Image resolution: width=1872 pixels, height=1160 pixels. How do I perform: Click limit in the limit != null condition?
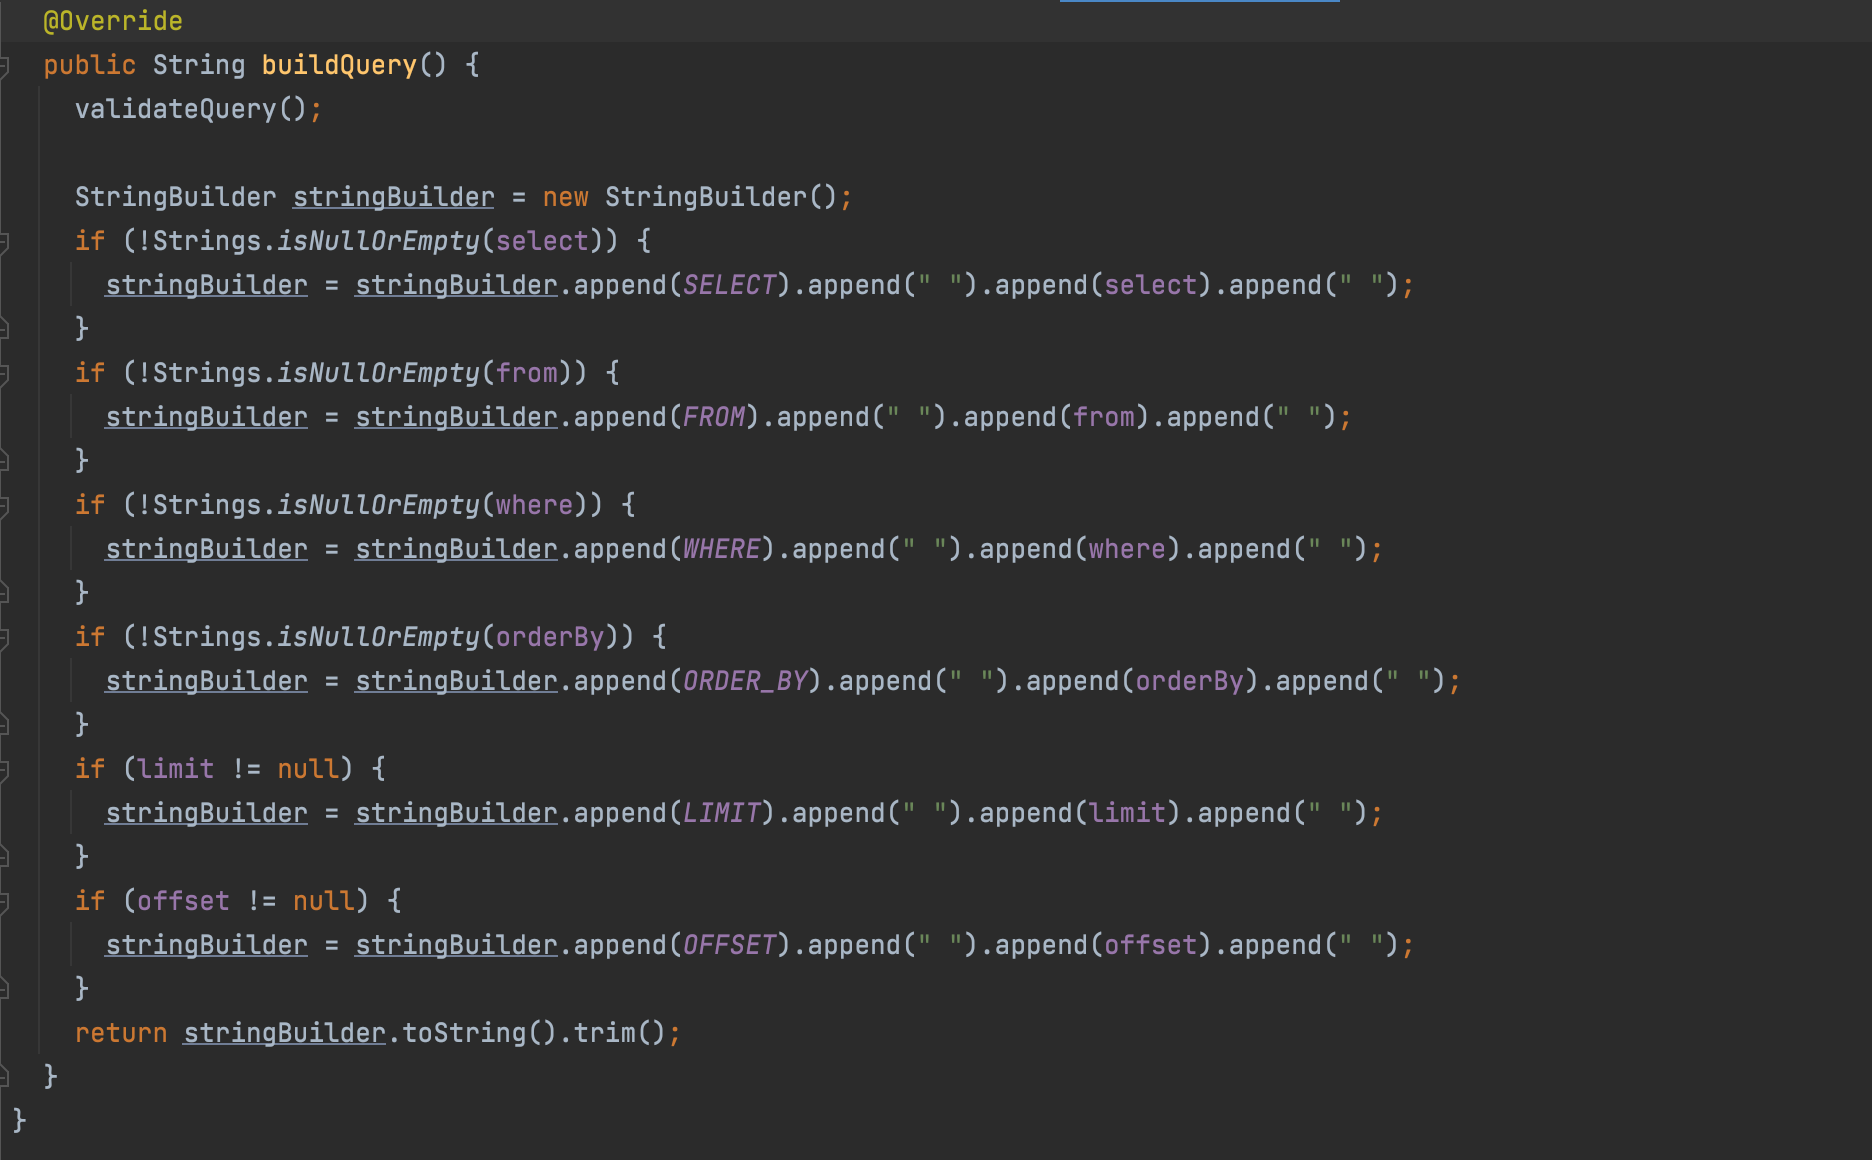pyautogui.click(x=176, y=769)
